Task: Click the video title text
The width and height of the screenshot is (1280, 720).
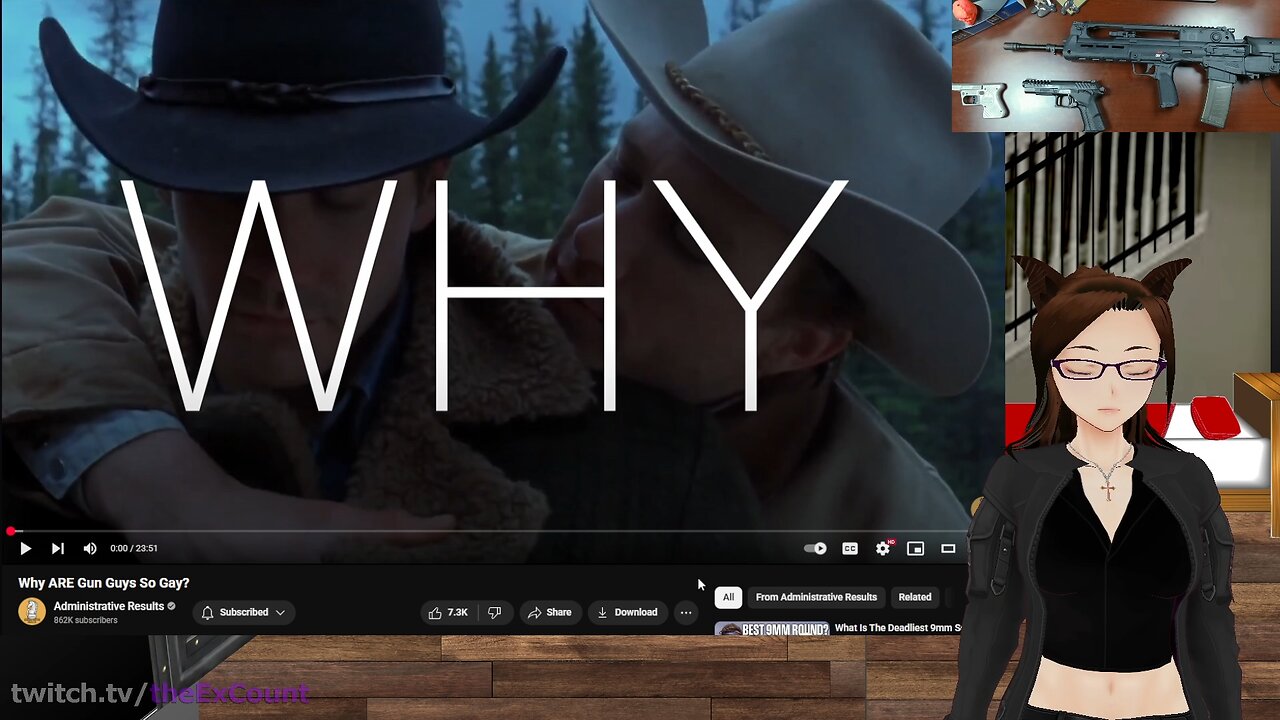Action: [x=104, y=583]
